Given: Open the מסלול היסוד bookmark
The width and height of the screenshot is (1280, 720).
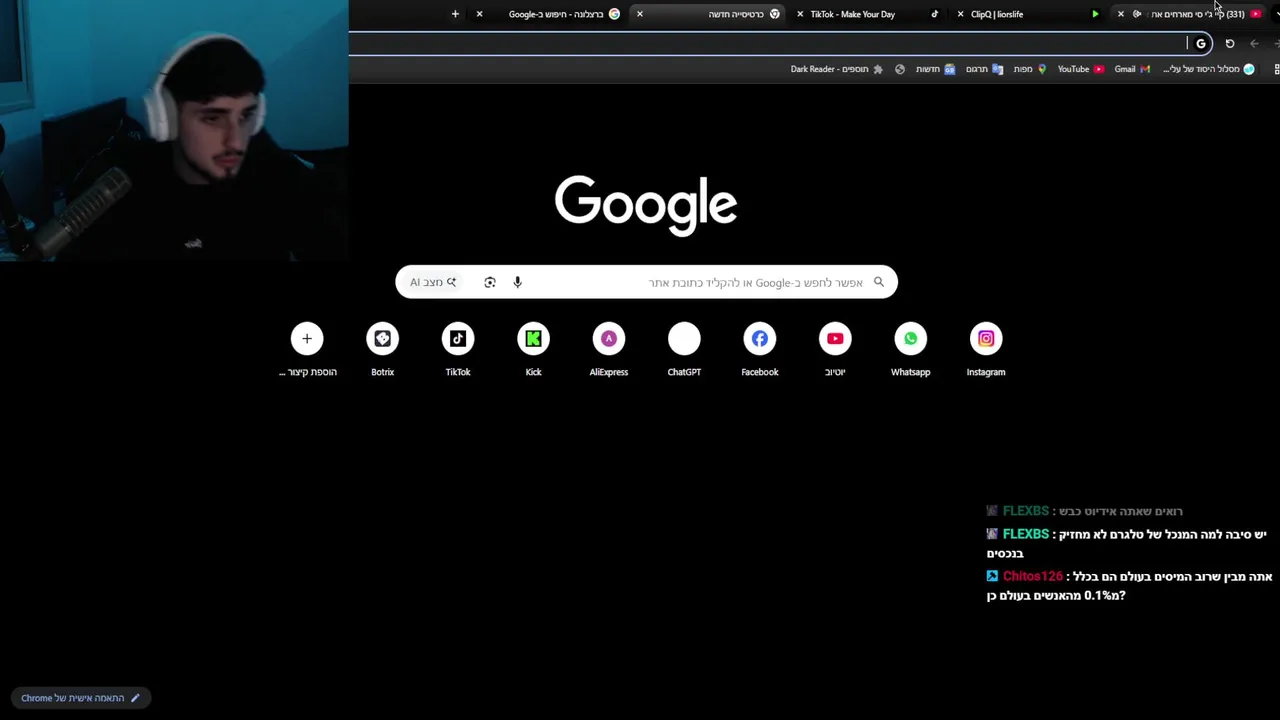Looking at the screenshot, I should 1208,69.
